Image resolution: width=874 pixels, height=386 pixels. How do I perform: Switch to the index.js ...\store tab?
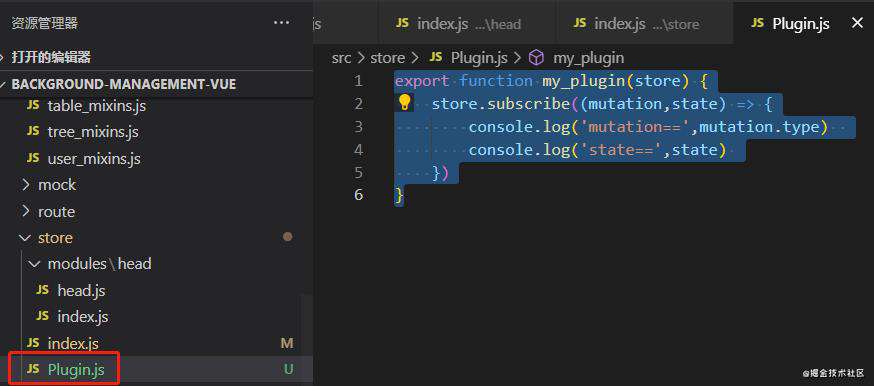(645, 23)
